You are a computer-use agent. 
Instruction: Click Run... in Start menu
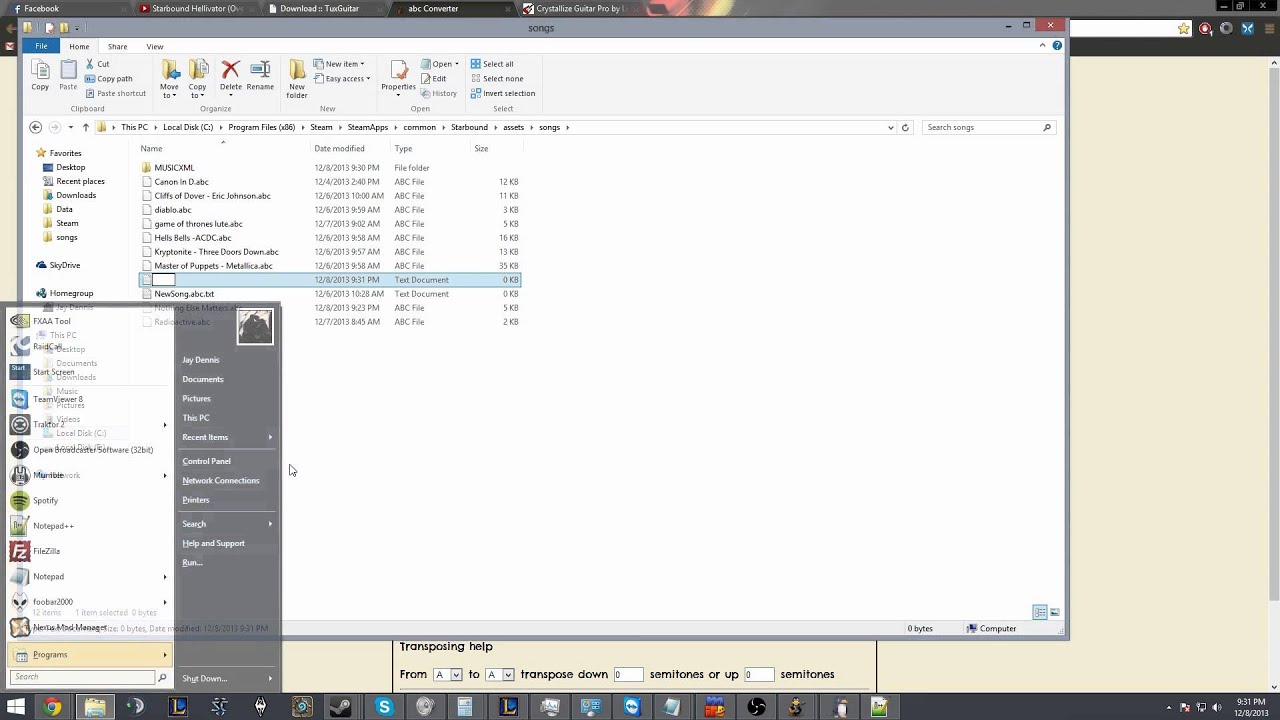tap(192, 563)
